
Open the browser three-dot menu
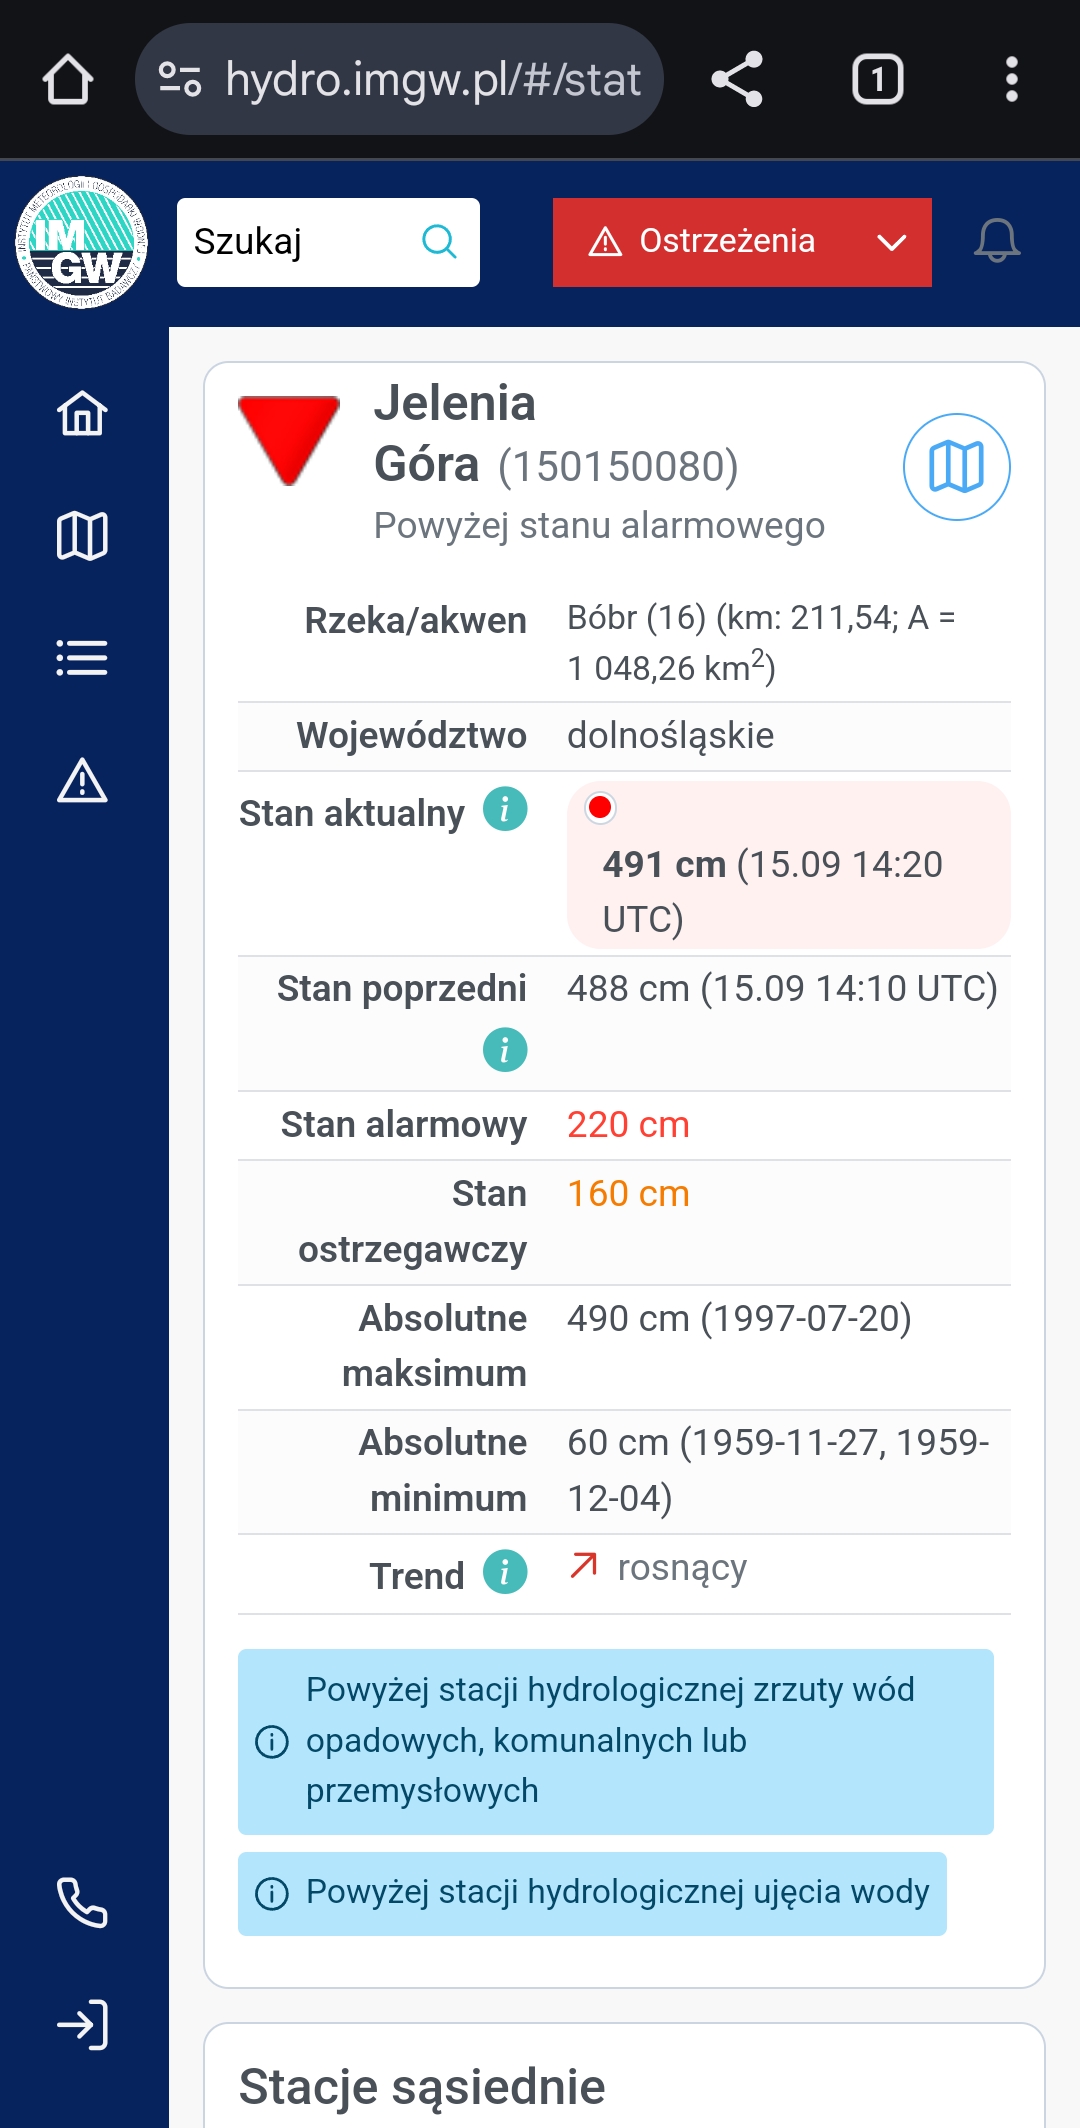click(1012, 80)
